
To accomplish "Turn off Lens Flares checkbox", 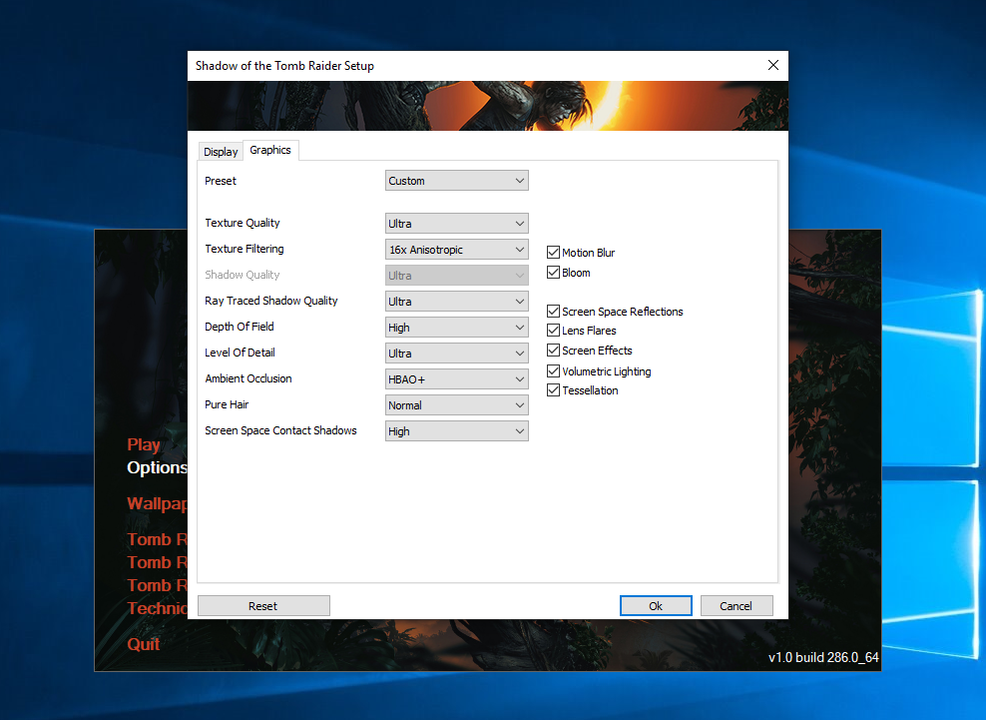I will 553,330.
